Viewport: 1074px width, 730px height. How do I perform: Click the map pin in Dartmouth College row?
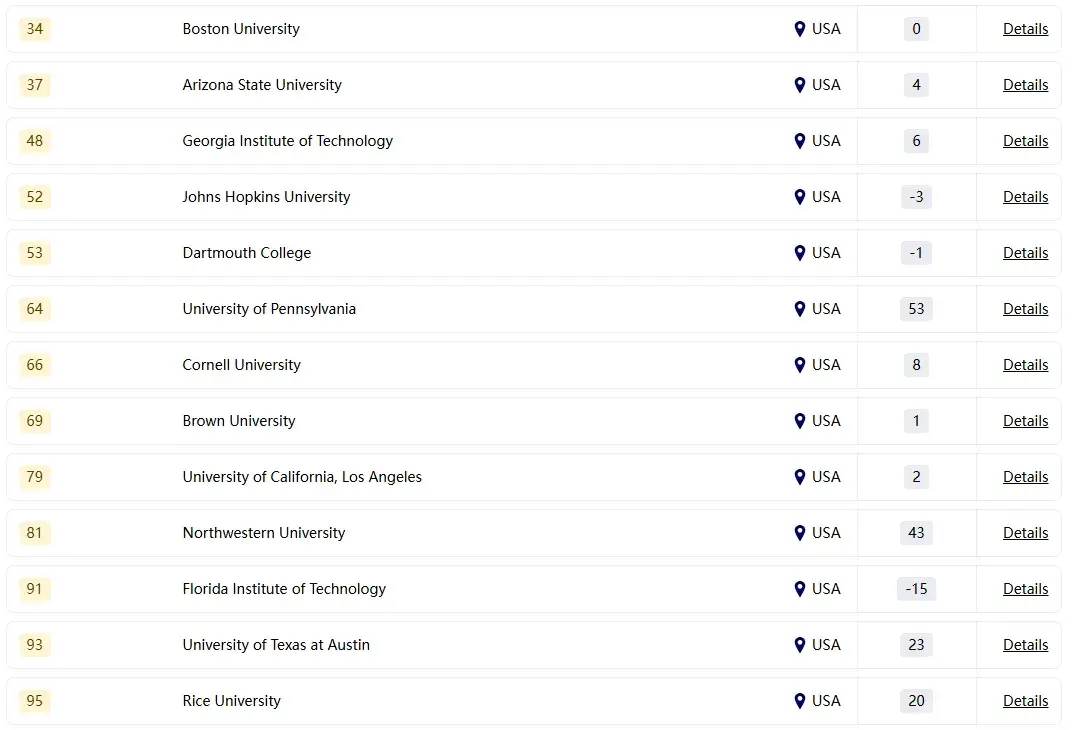(x=799, y=253)
